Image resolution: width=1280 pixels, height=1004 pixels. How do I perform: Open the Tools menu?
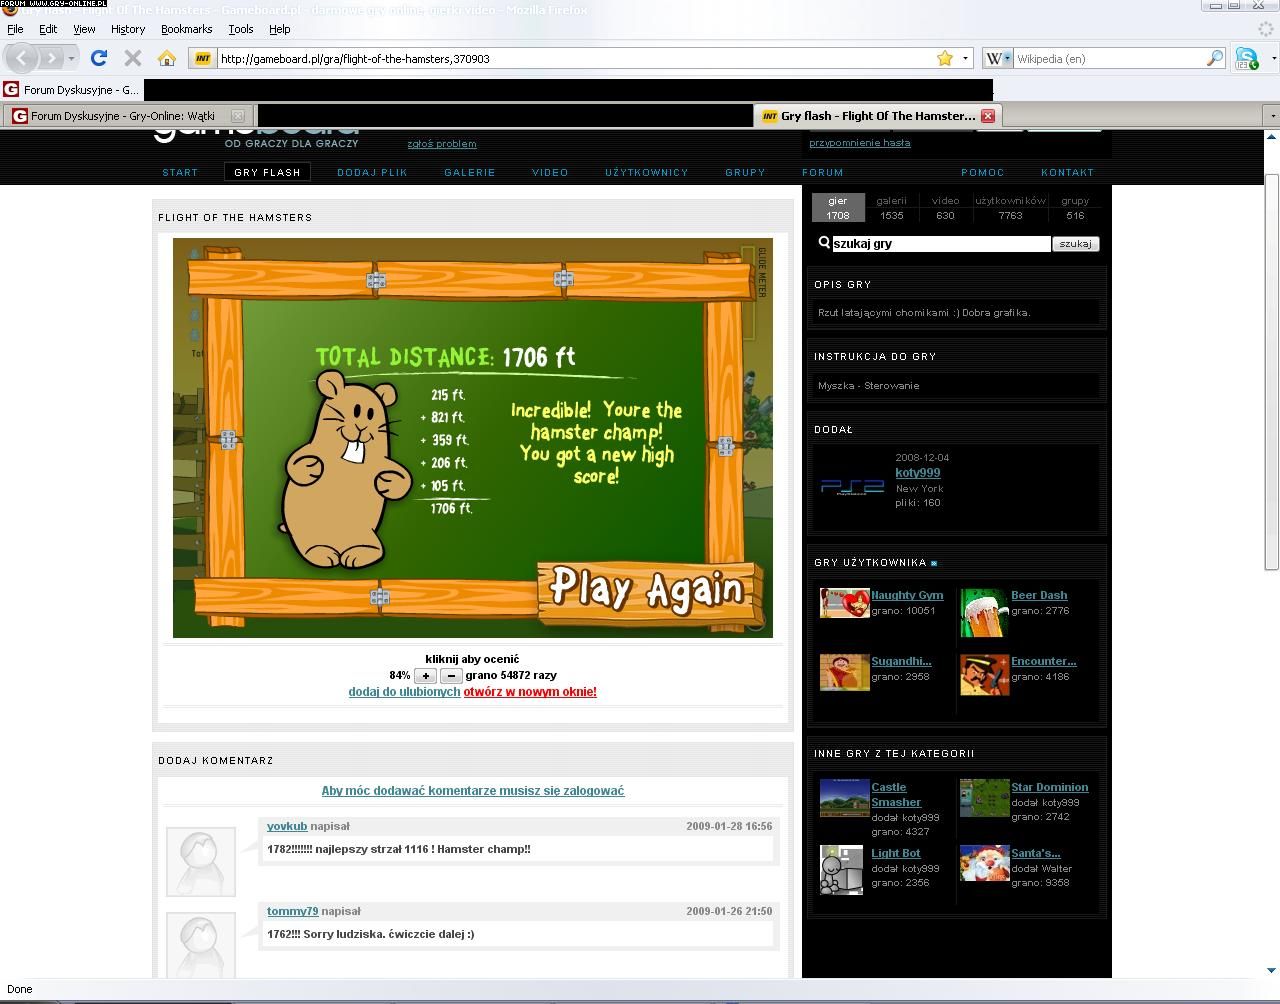pos(241,29)
